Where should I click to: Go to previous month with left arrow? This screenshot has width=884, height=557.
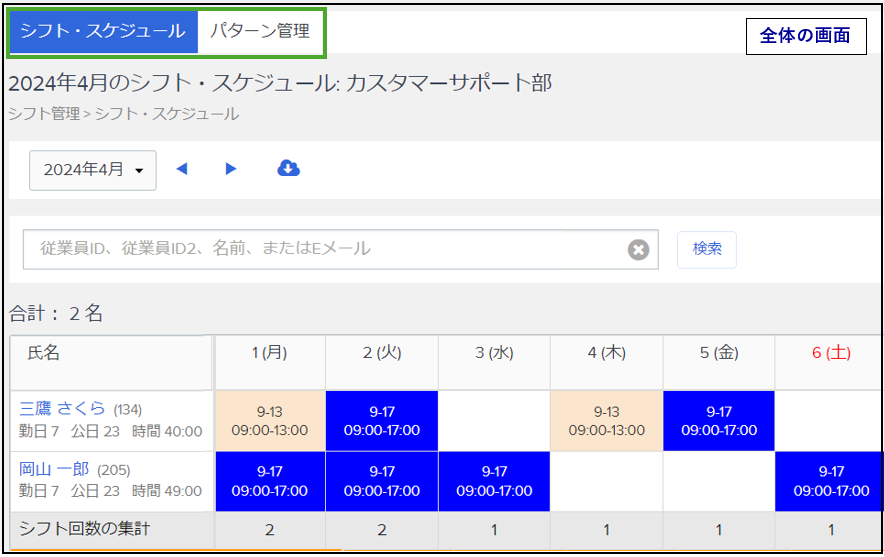[x=181, y=169]
